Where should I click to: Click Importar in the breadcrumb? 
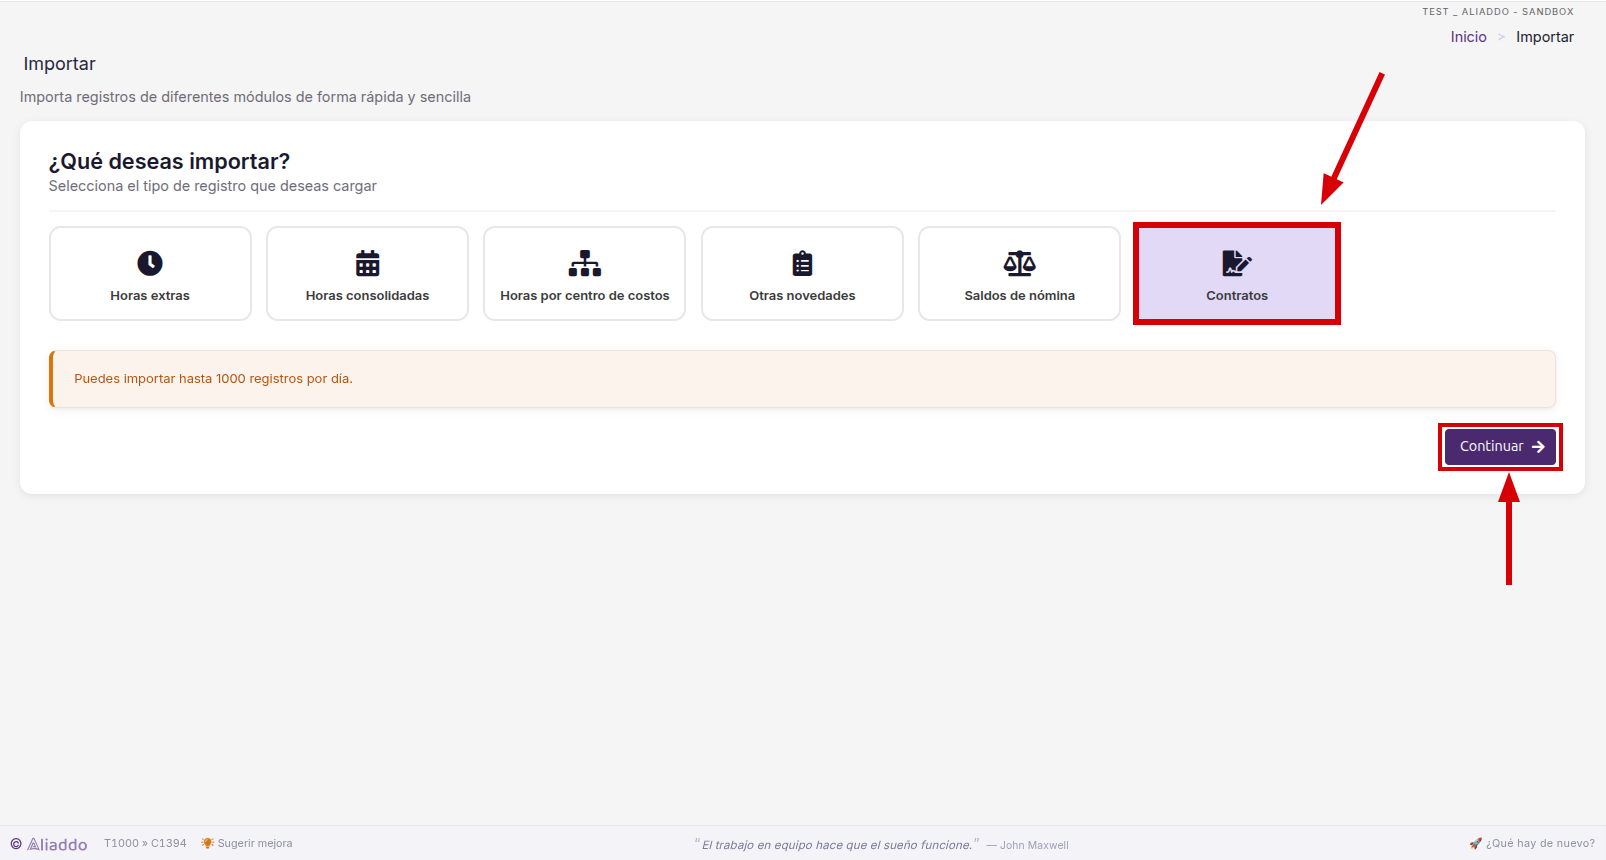coord(1545,37)
